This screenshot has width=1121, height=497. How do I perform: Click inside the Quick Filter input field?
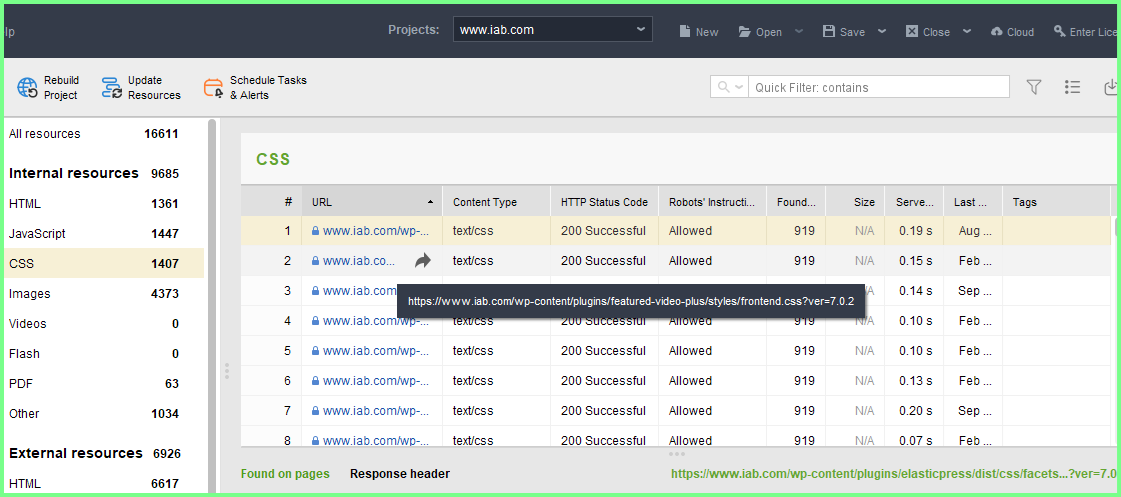pos(879,87)
